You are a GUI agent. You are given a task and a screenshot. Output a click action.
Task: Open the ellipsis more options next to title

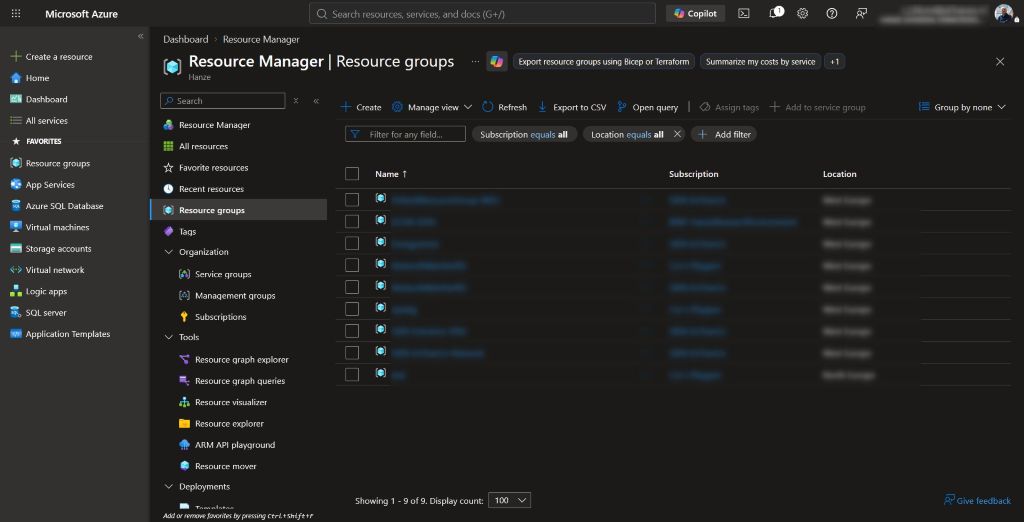[x=475, y=61]
